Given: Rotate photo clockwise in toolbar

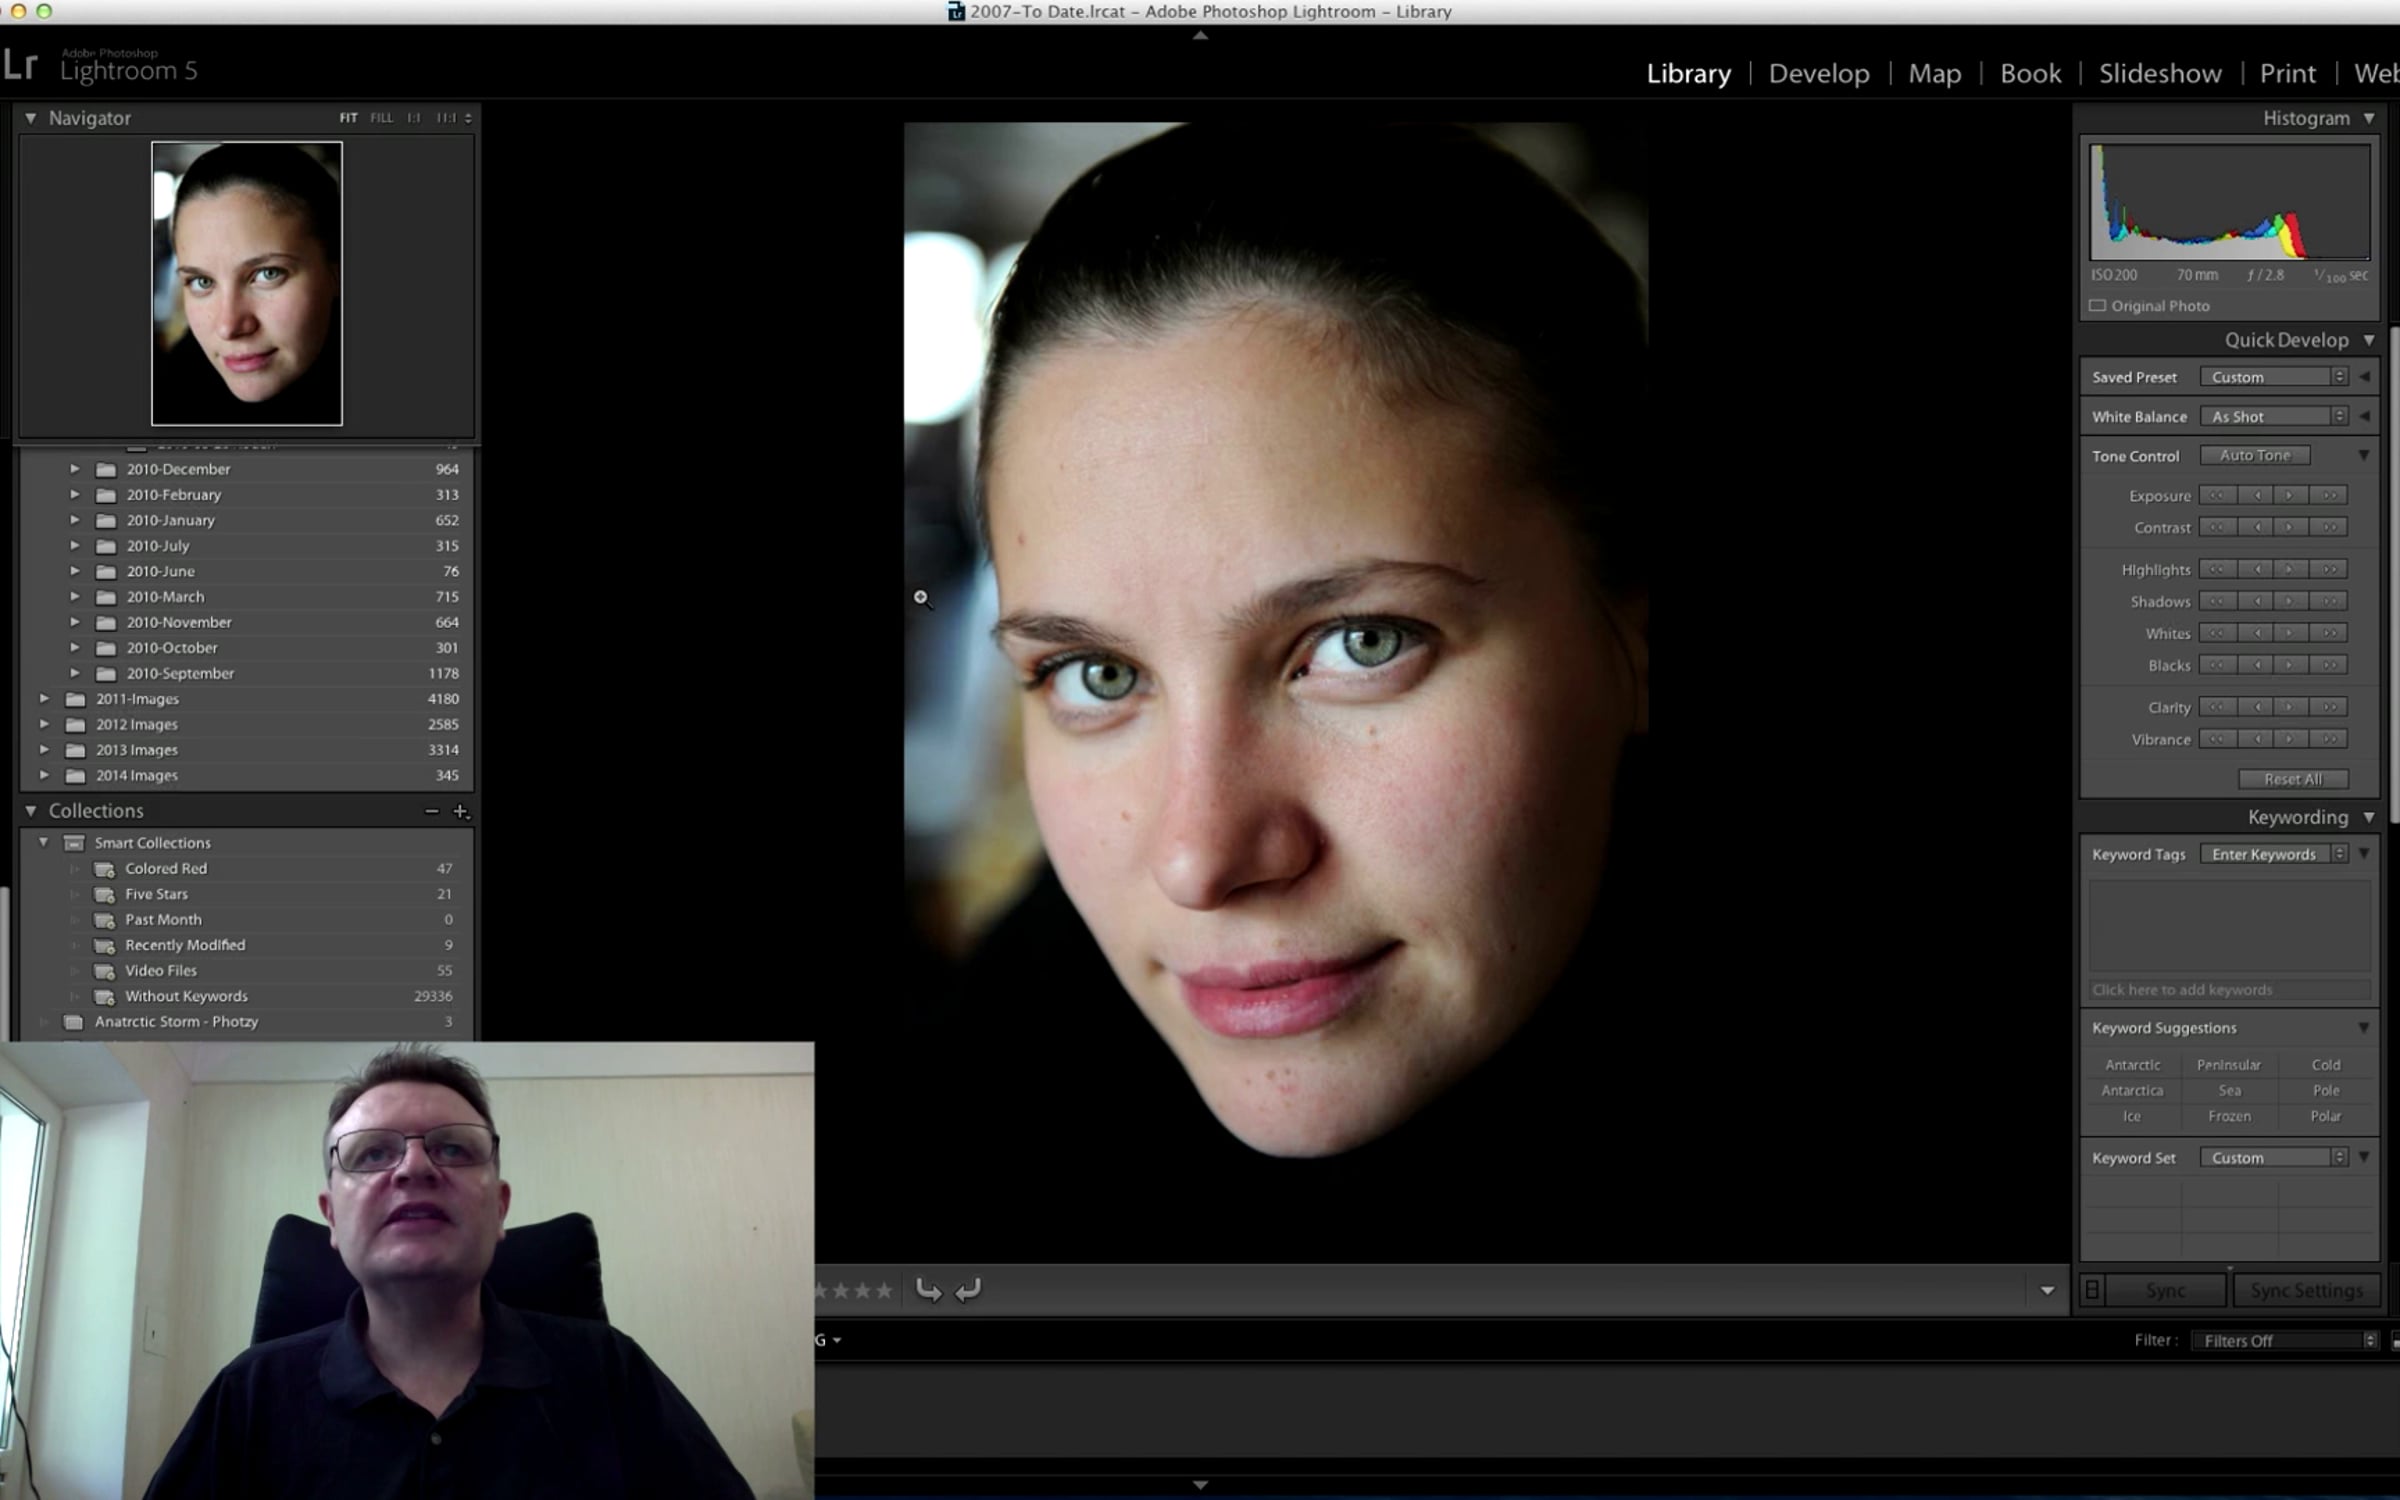Looking at the screenshot, I should click(967, 1290).
